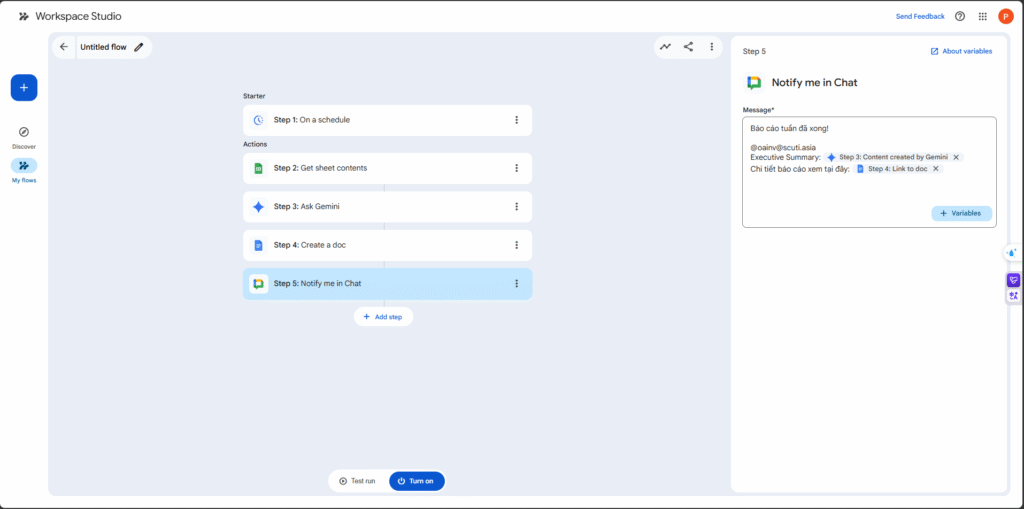1024x509 pixels.
Task: Open the Google apps grid icon
Action: pyautogui.click(x=982, y=16)
